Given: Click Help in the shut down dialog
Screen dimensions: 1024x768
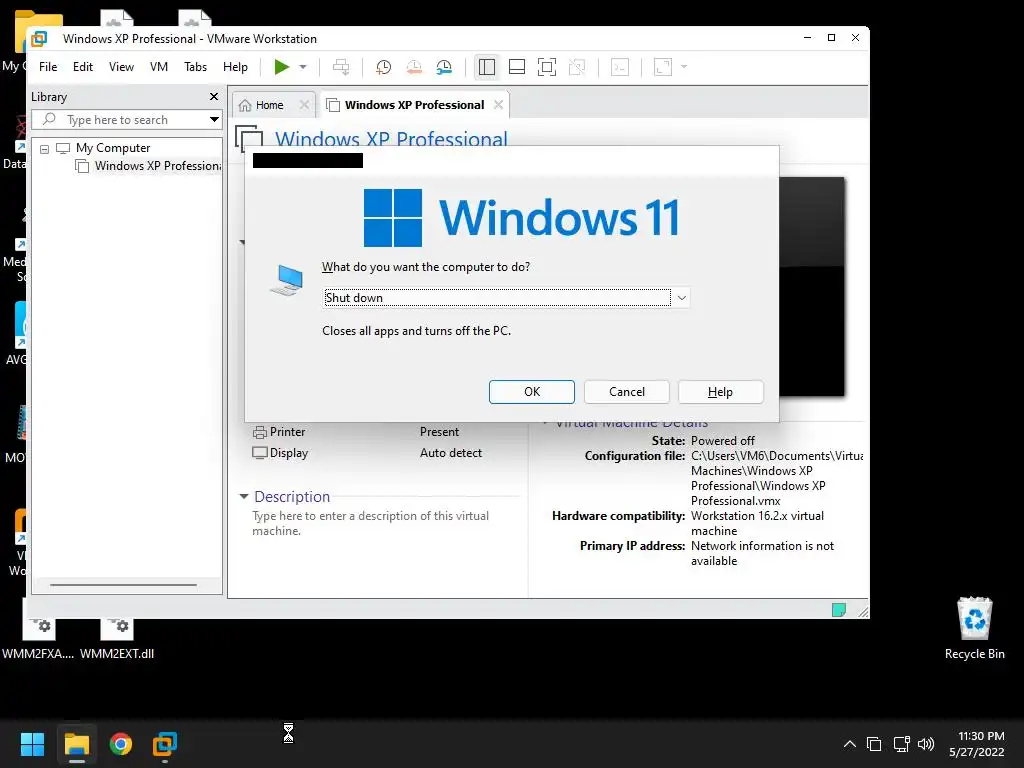Looking at the screenshot, I should pos(720,392).
